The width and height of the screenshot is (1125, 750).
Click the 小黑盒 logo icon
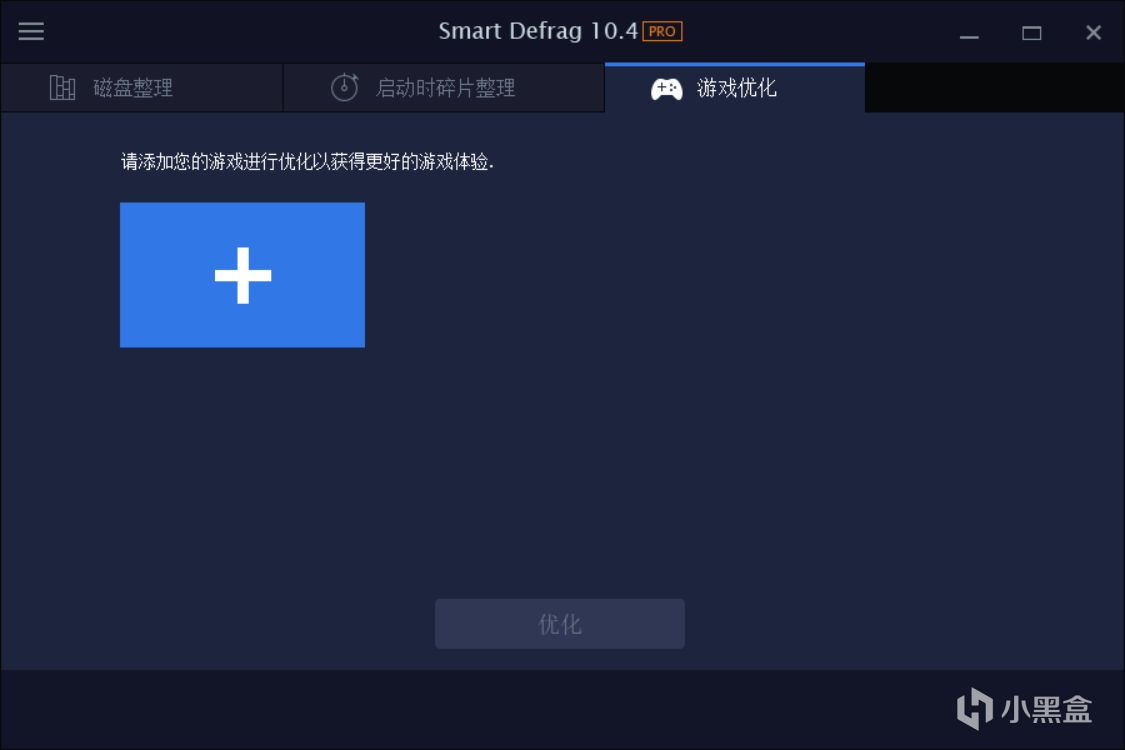point(975,708)
